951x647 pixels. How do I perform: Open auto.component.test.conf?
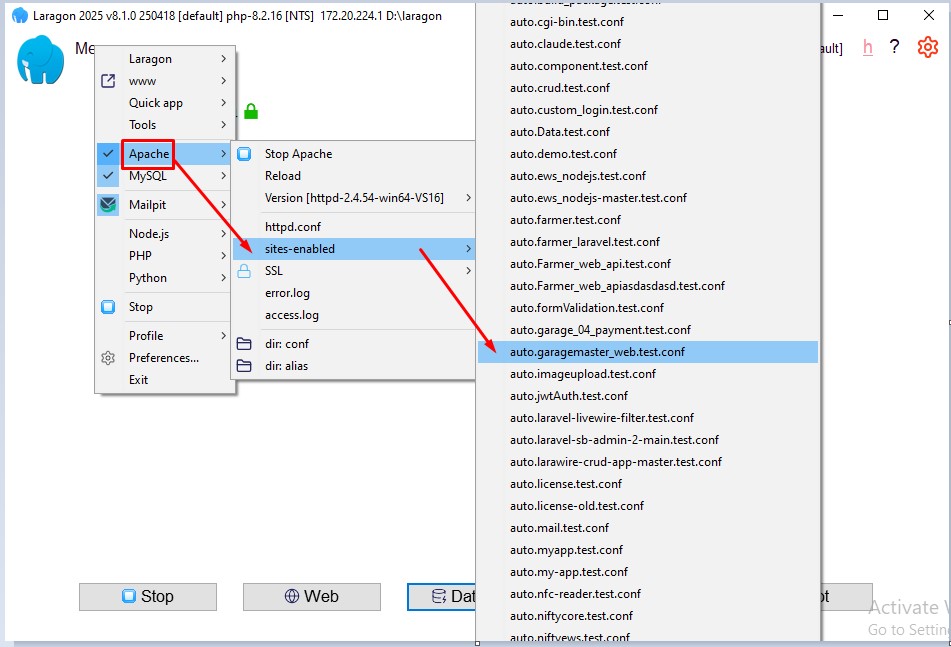pyautogui.click(x=648, y=65)
